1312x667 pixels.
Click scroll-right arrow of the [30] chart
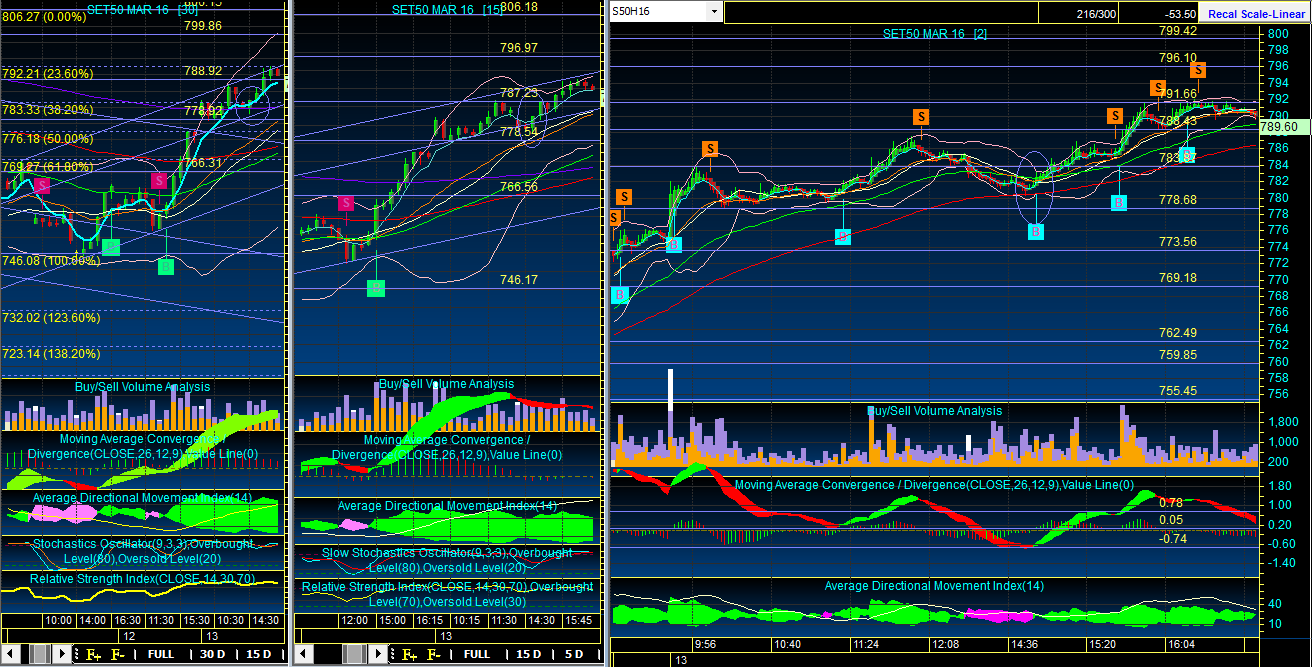point(61,654)
